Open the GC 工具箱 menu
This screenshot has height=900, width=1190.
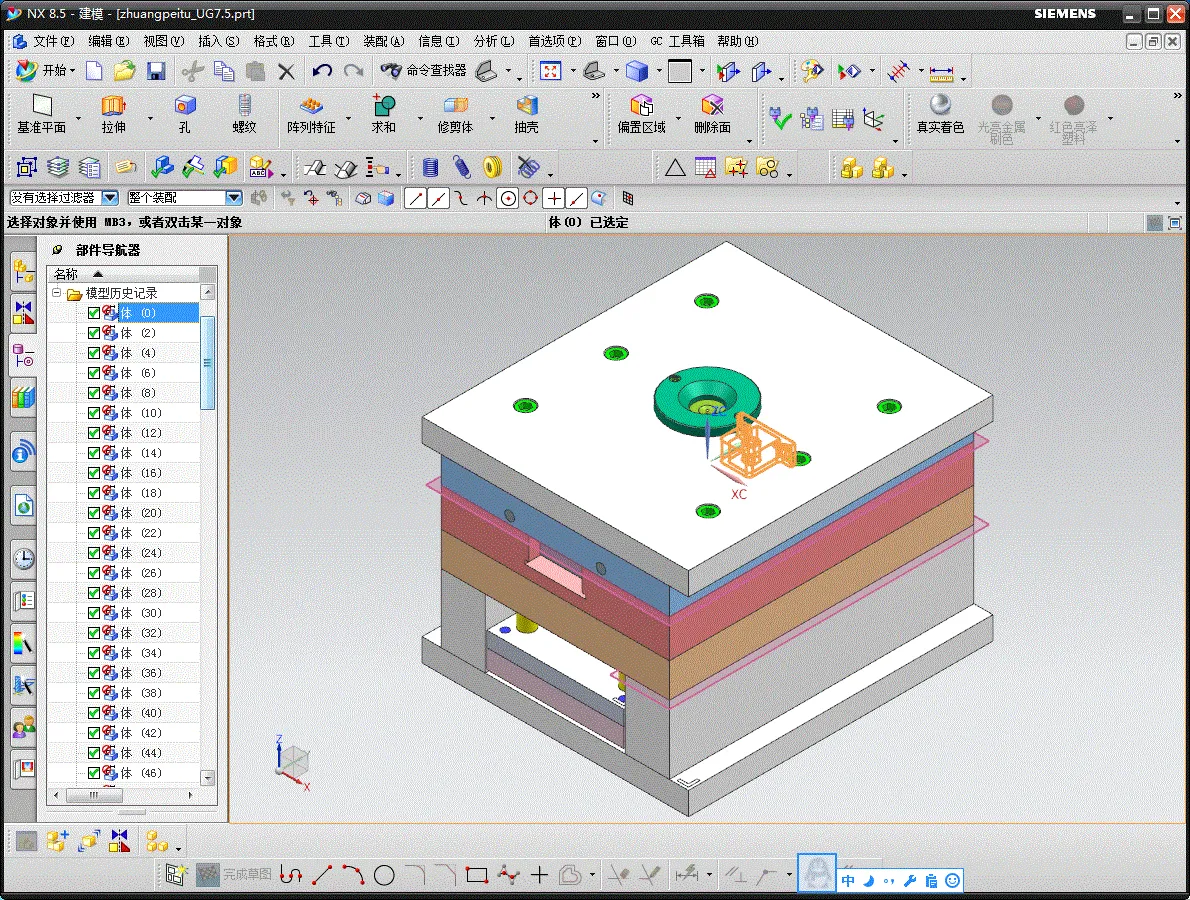(x=678, y=41)
